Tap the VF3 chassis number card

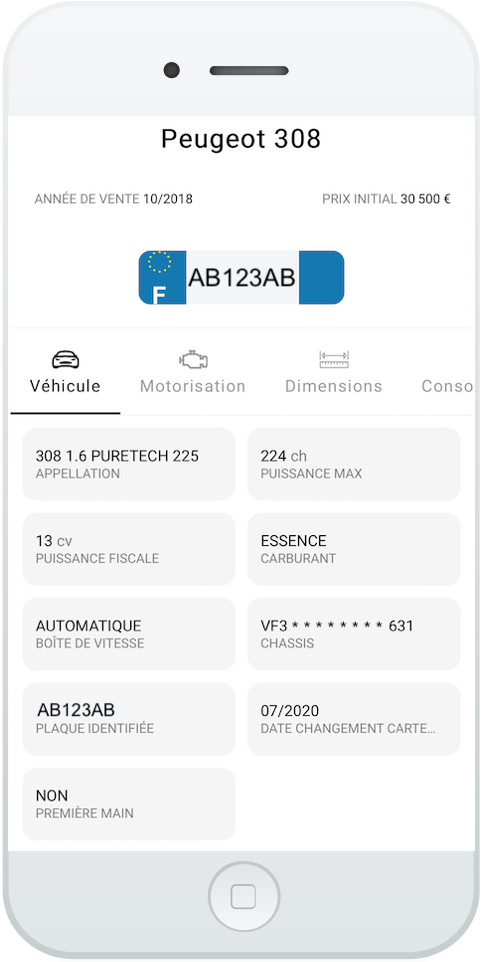(354, 634)
